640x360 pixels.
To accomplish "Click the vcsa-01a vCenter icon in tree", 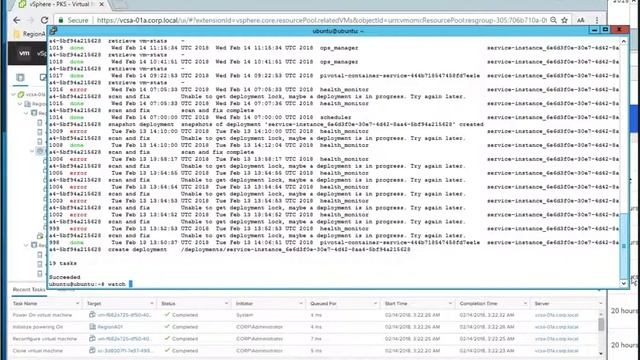I will [x=21, y=94].
